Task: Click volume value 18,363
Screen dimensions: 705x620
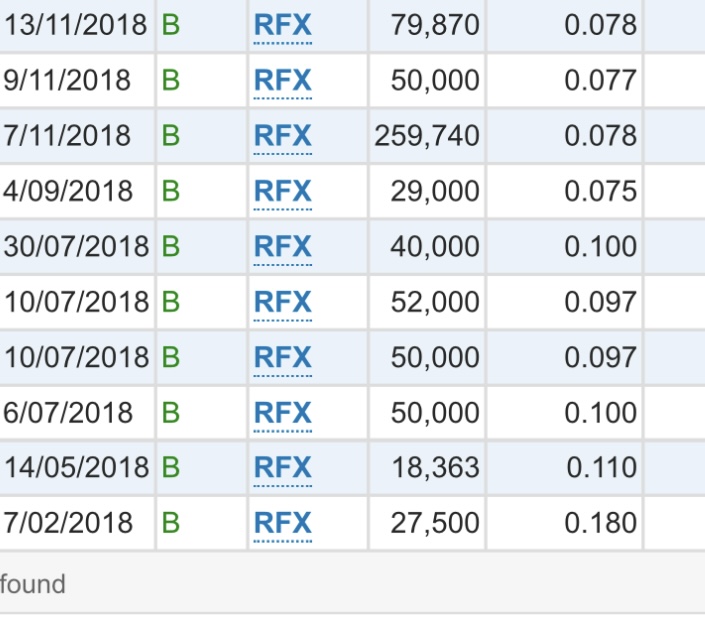Action: tap(436, 468)
